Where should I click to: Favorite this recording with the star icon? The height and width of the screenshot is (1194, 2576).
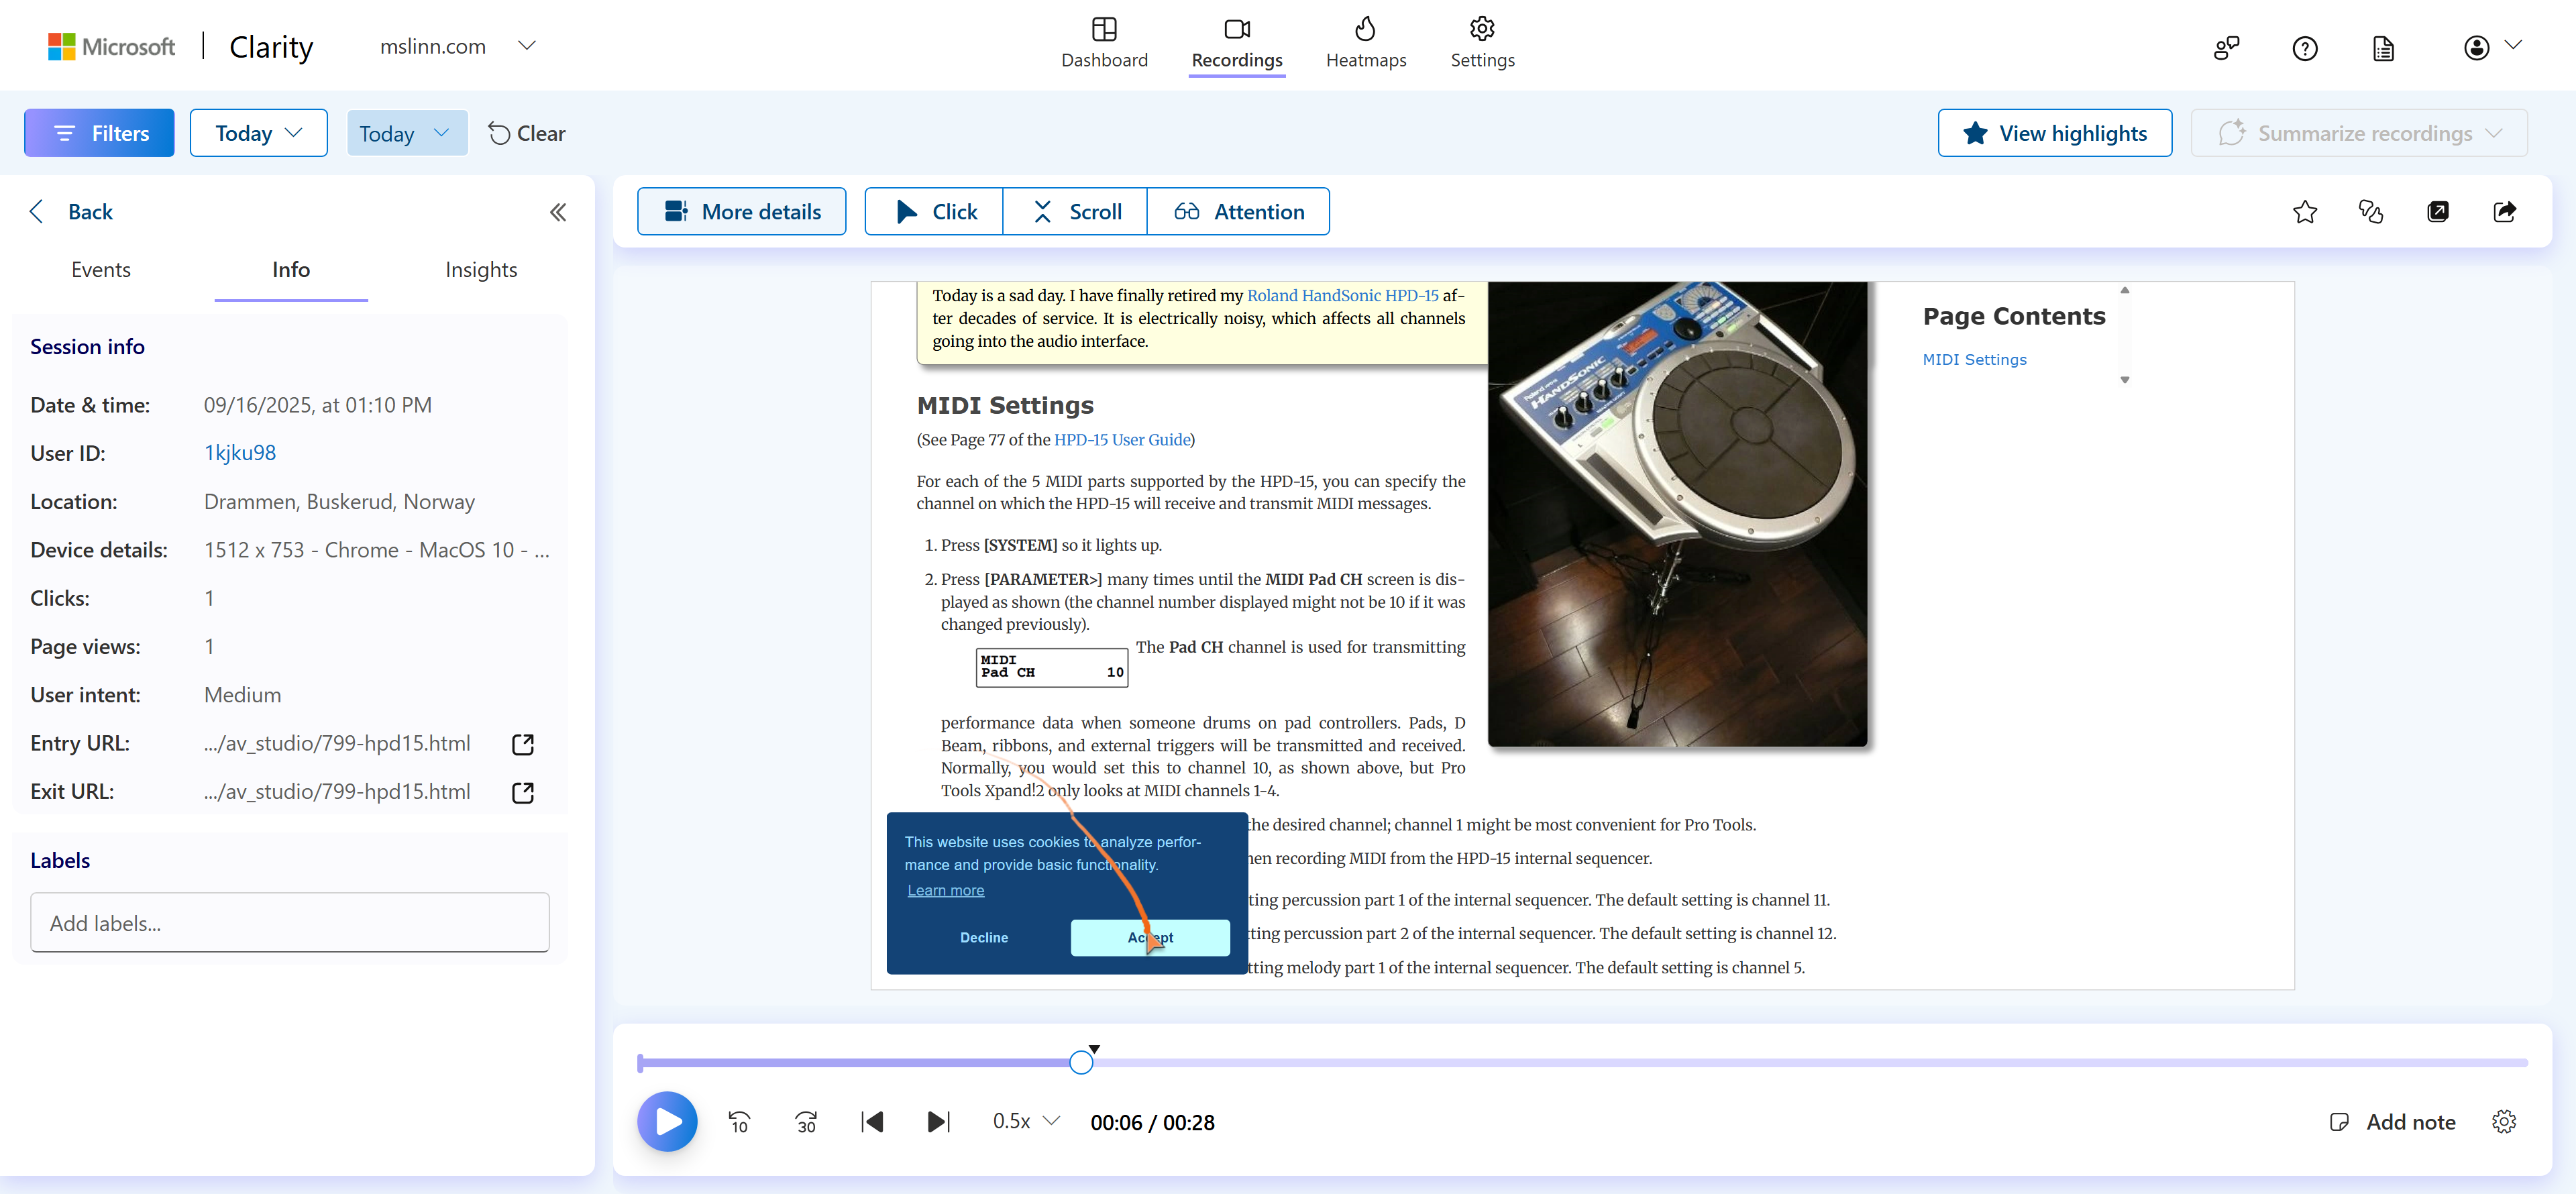point(2304,211)
